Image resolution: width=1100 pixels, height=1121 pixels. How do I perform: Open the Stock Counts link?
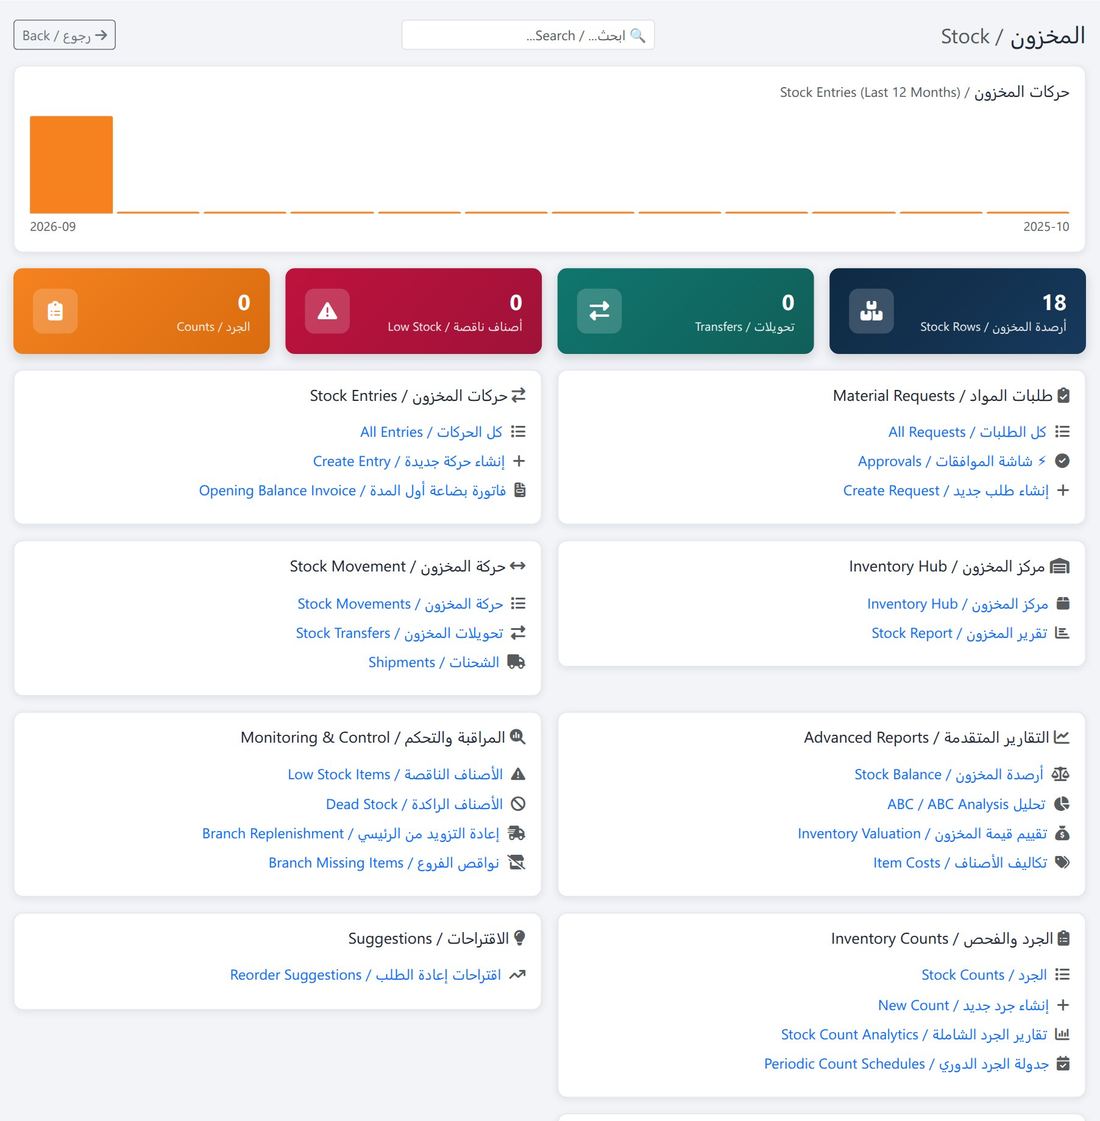[984, 974]
